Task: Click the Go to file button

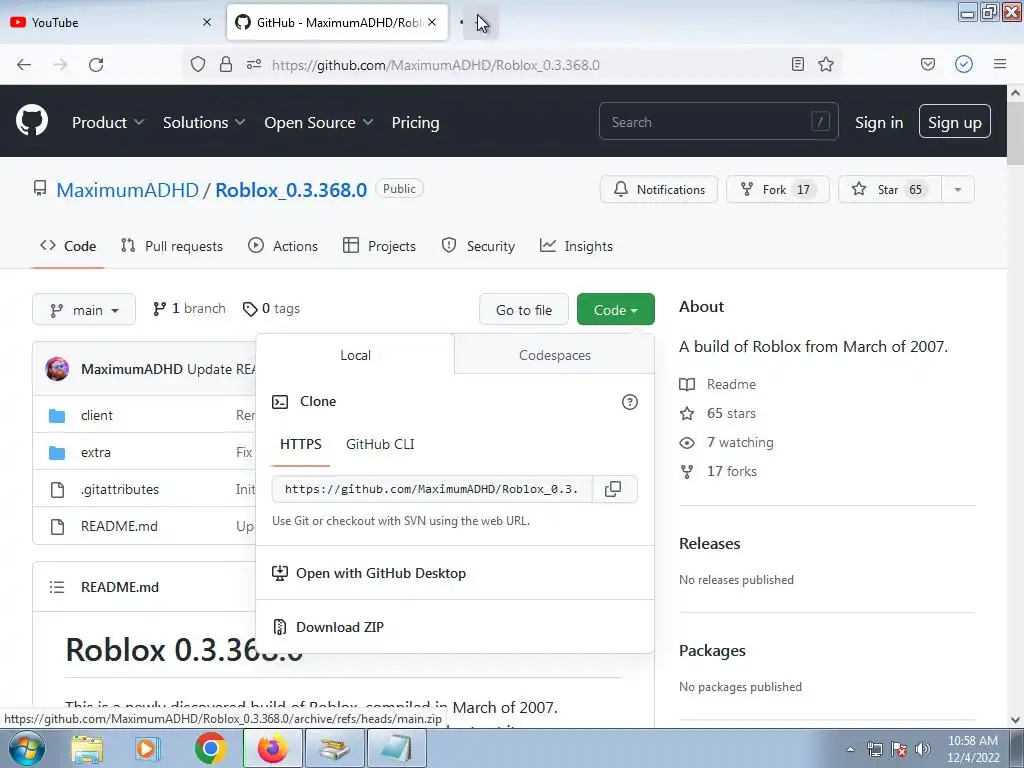Action: pos(524,310)
